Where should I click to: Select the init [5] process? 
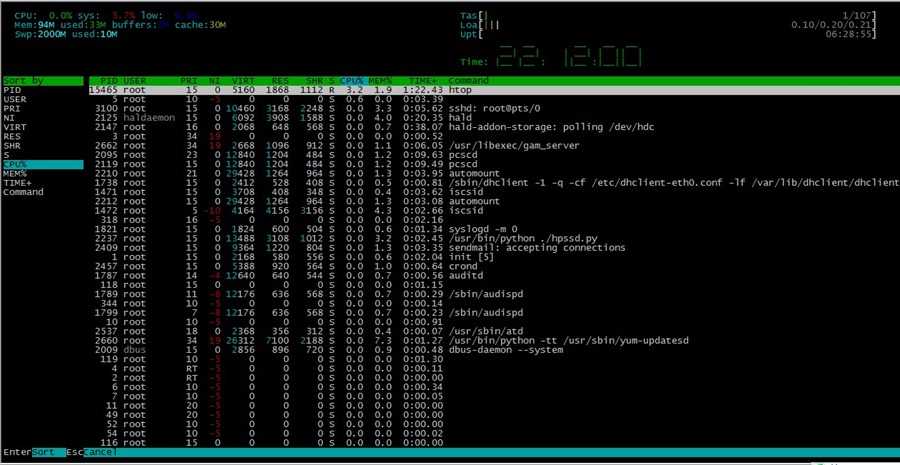(x=494, y=257)
